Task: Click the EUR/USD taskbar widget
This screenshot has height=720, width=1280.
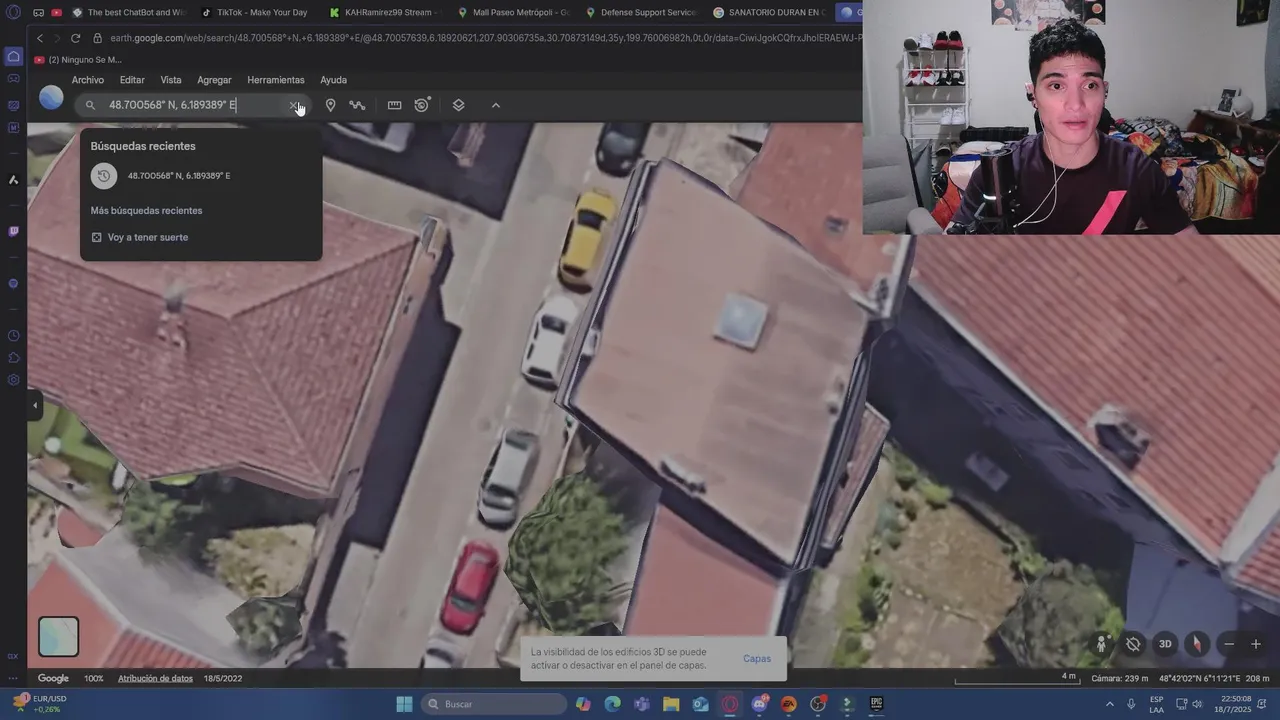Action: (40, 704)
